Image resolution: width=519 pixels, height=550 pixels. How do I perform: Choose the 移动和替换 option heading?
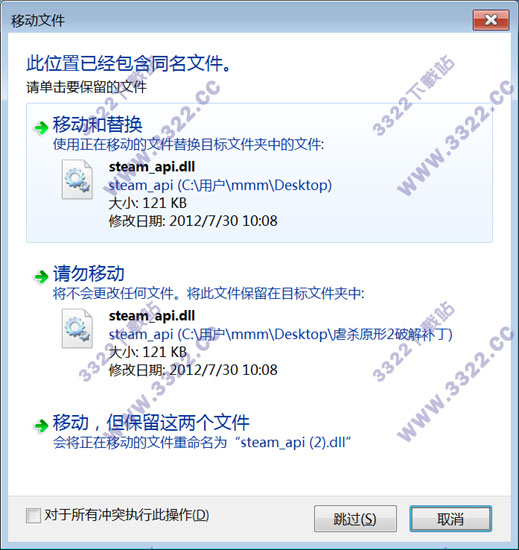97,125
